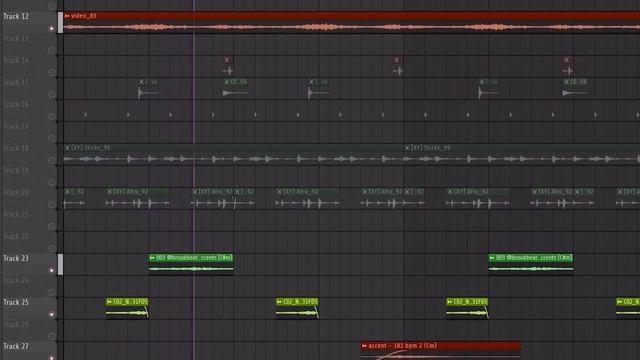Toggle the Track 21 mute circle

coord(51,226)
